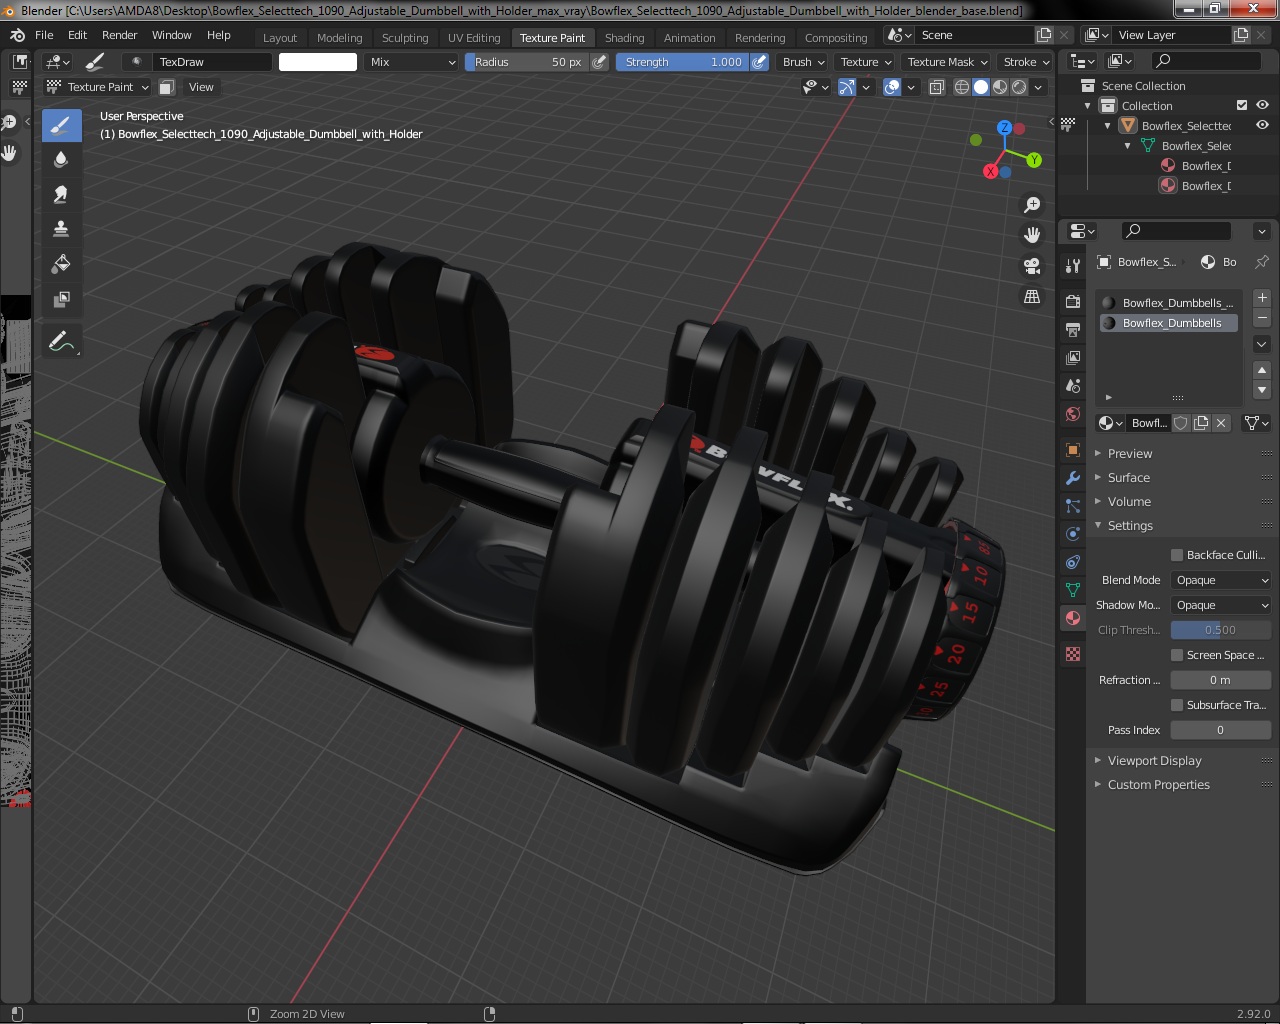Select the Annotate tool
This screenshot has width=1280, height=1024.
tap(61, 342)
